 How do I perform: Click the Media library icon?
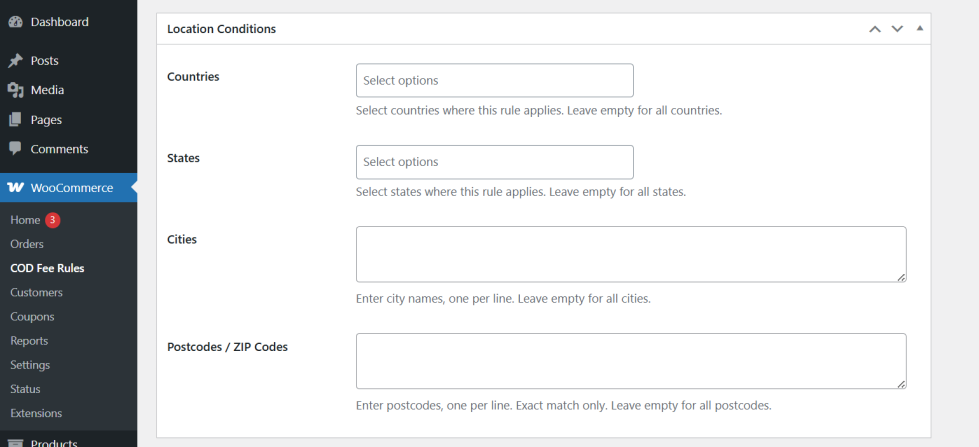tap(15, 90)
